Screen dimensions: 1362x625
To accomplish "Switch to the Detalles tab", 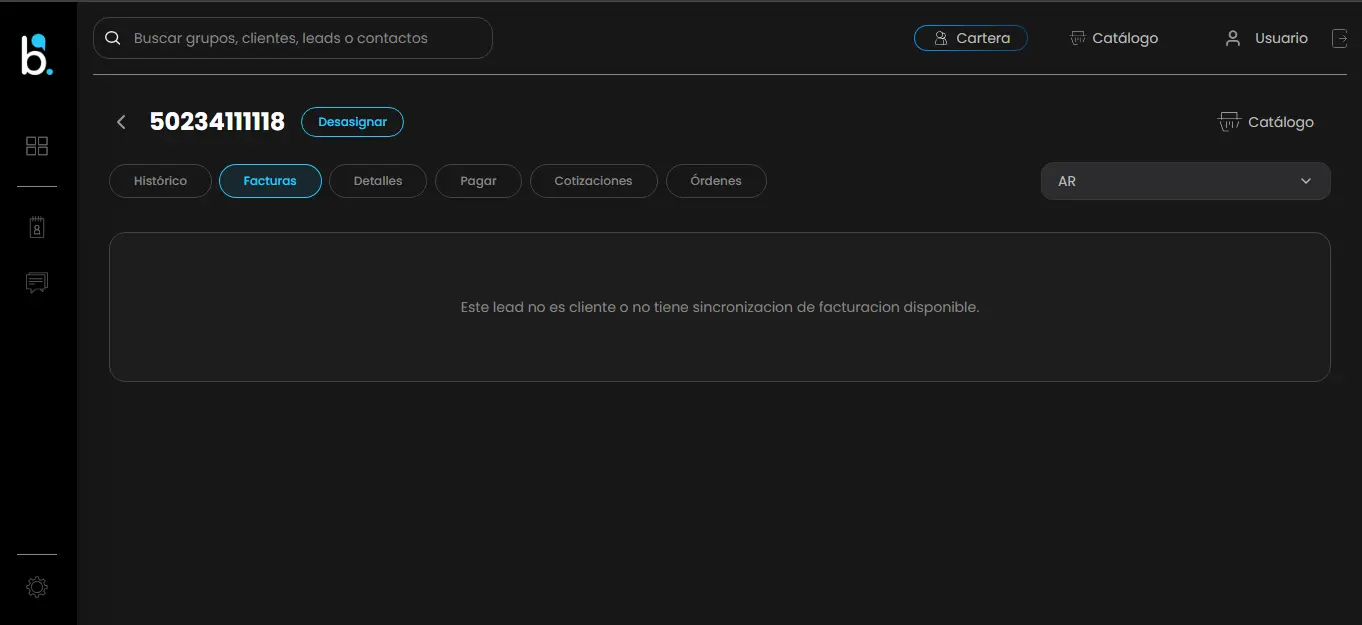I will tap(378, 181).
